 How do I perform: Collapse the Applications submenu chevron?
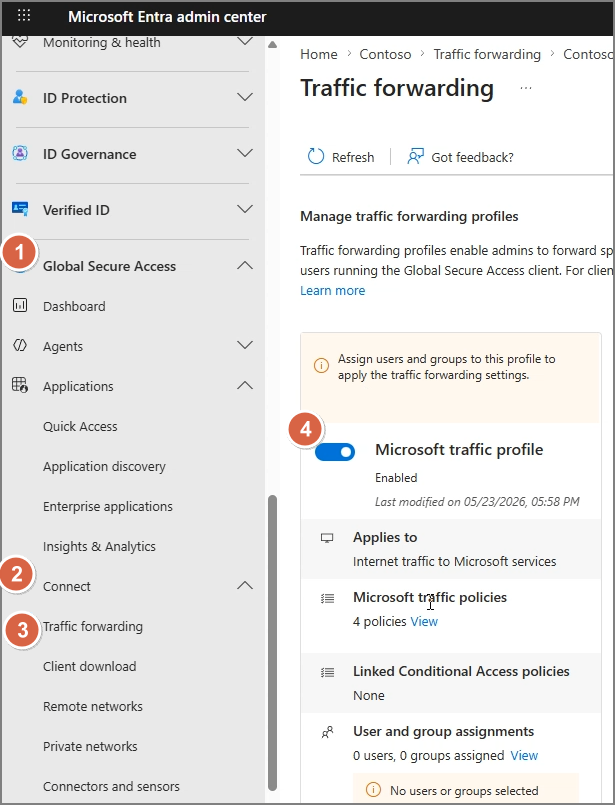(x=245, y=385)
